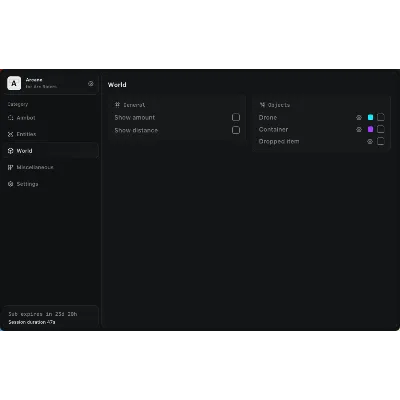This screenshot has height=400, width=400.
Task: Click the World page heading
Action: [x=117, y=85]
